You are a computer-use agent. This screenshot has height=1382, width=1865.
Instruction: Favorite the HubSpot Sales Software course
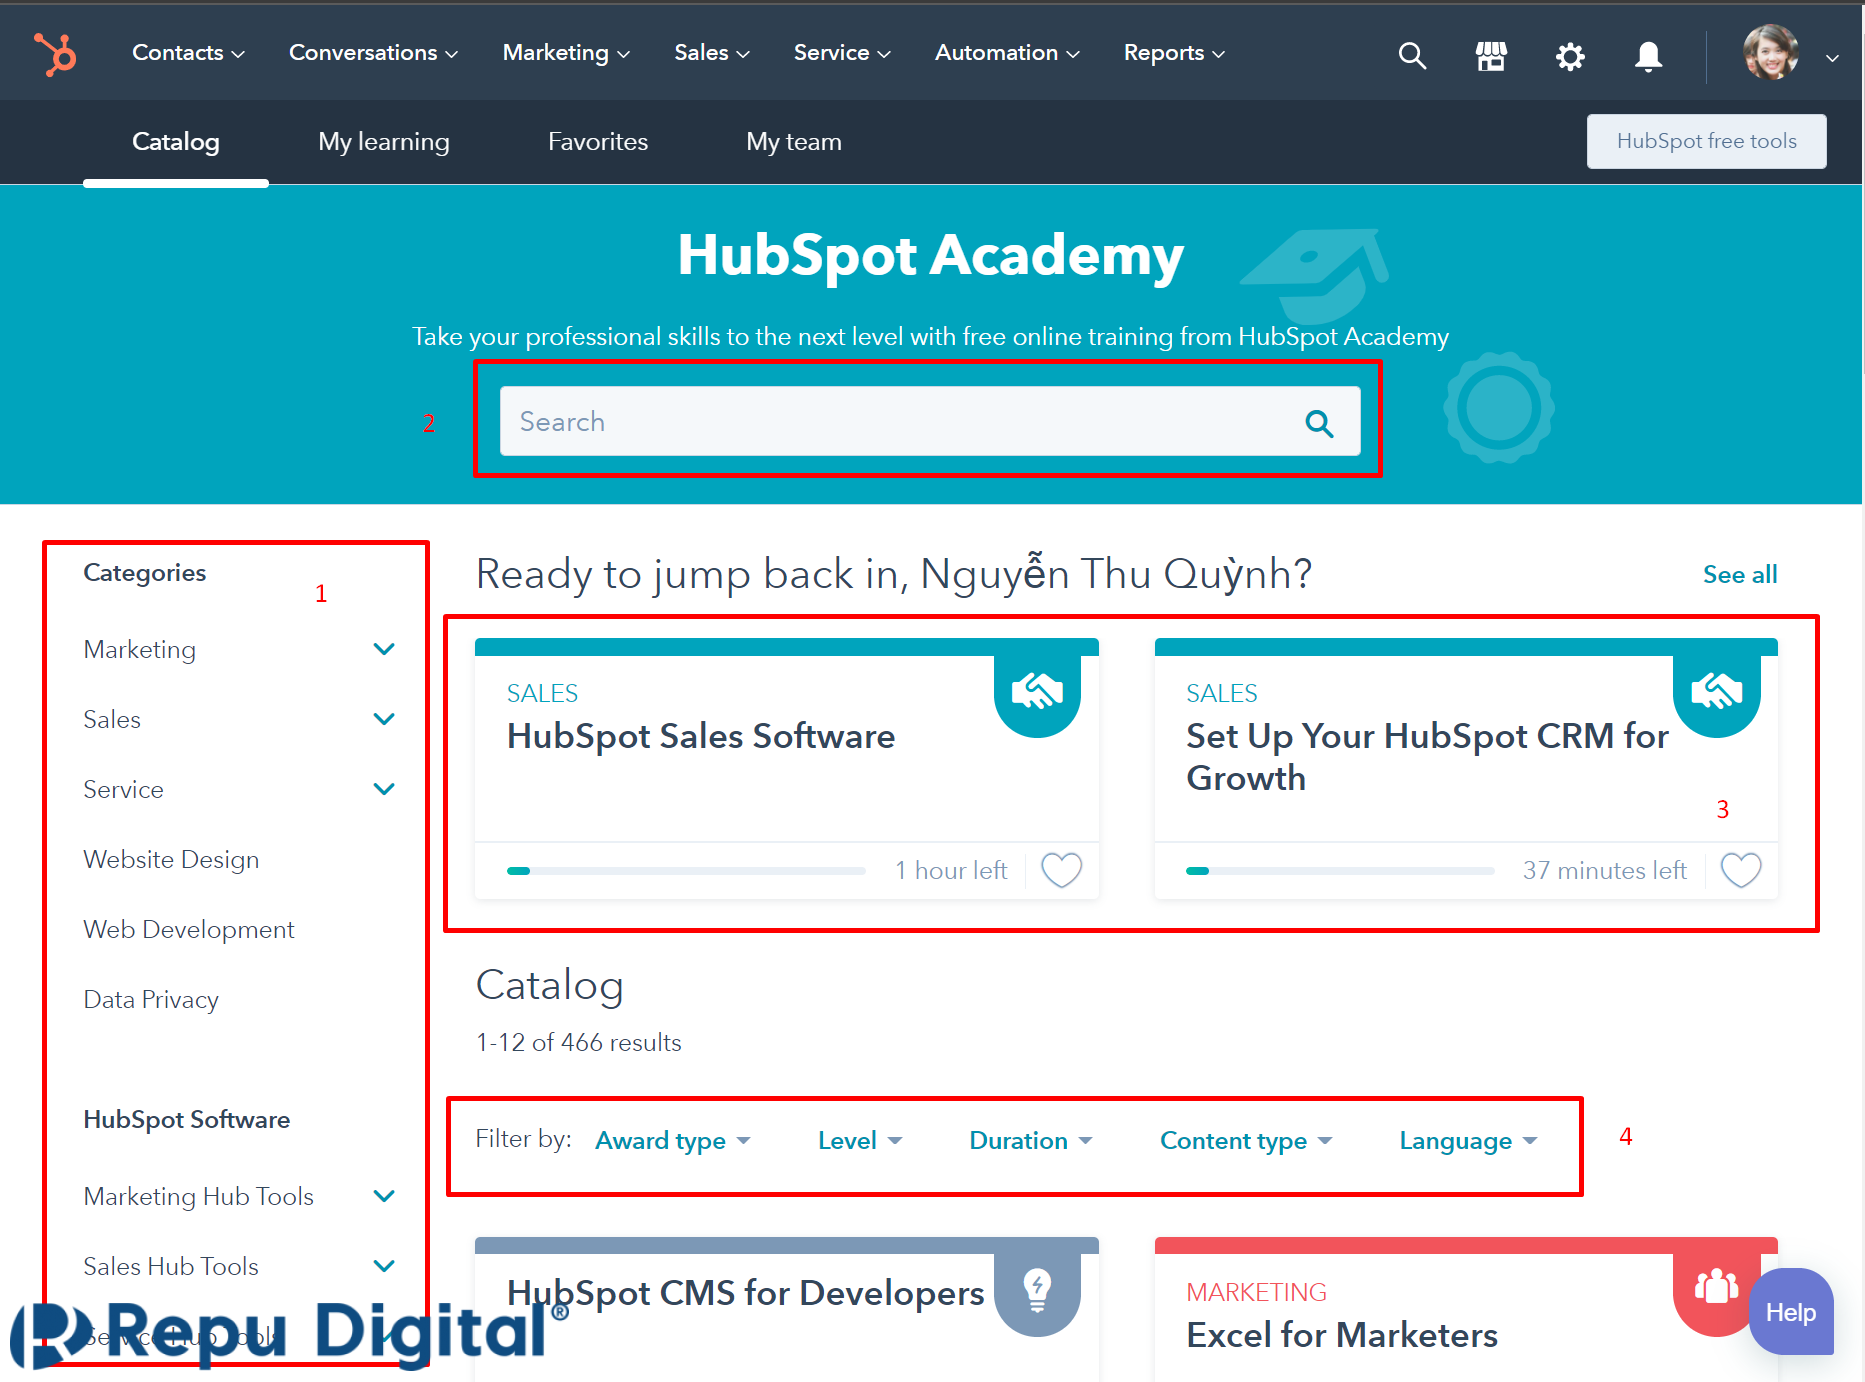(1061, 870)
